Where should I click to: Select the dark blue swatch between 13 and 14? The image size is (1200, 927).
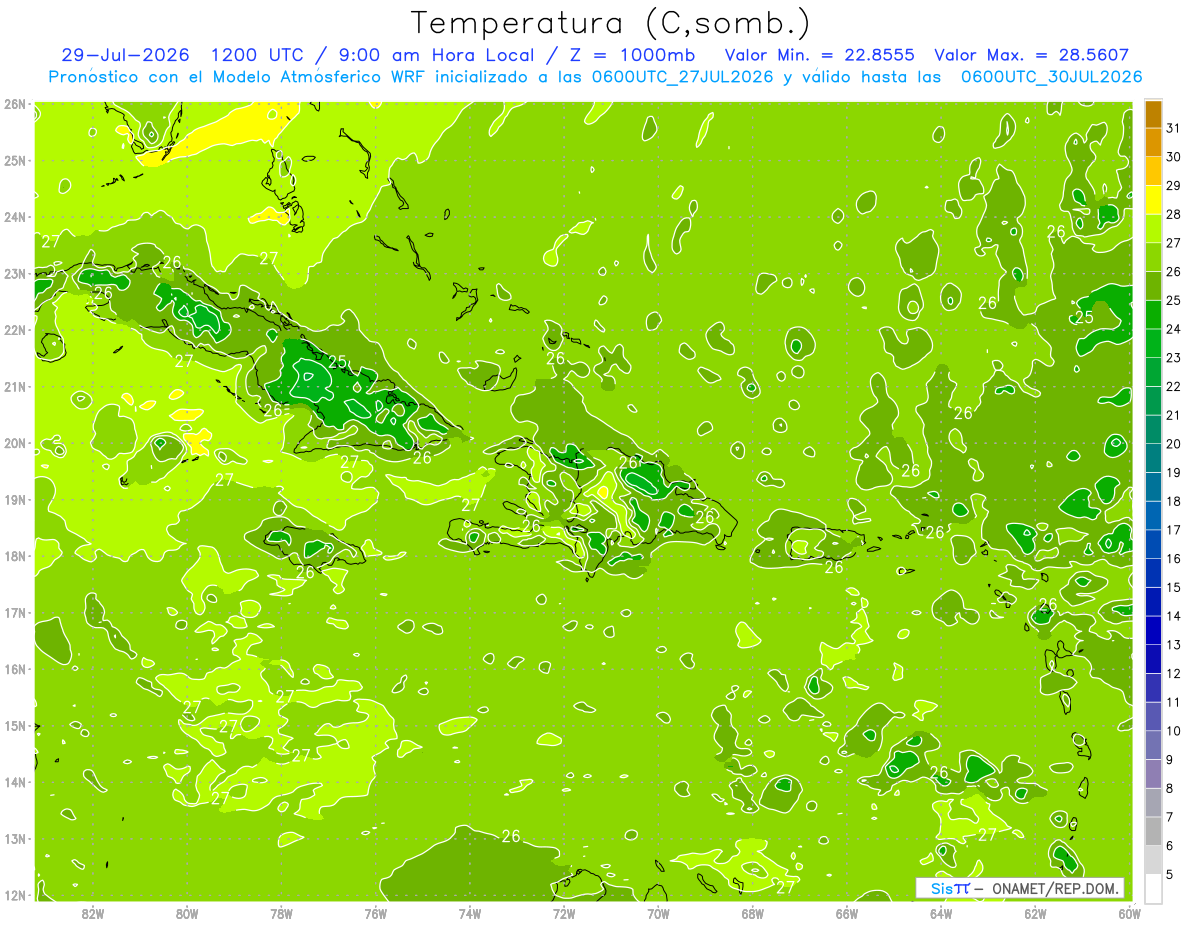pyautogui.click(x=1153, y=631)
